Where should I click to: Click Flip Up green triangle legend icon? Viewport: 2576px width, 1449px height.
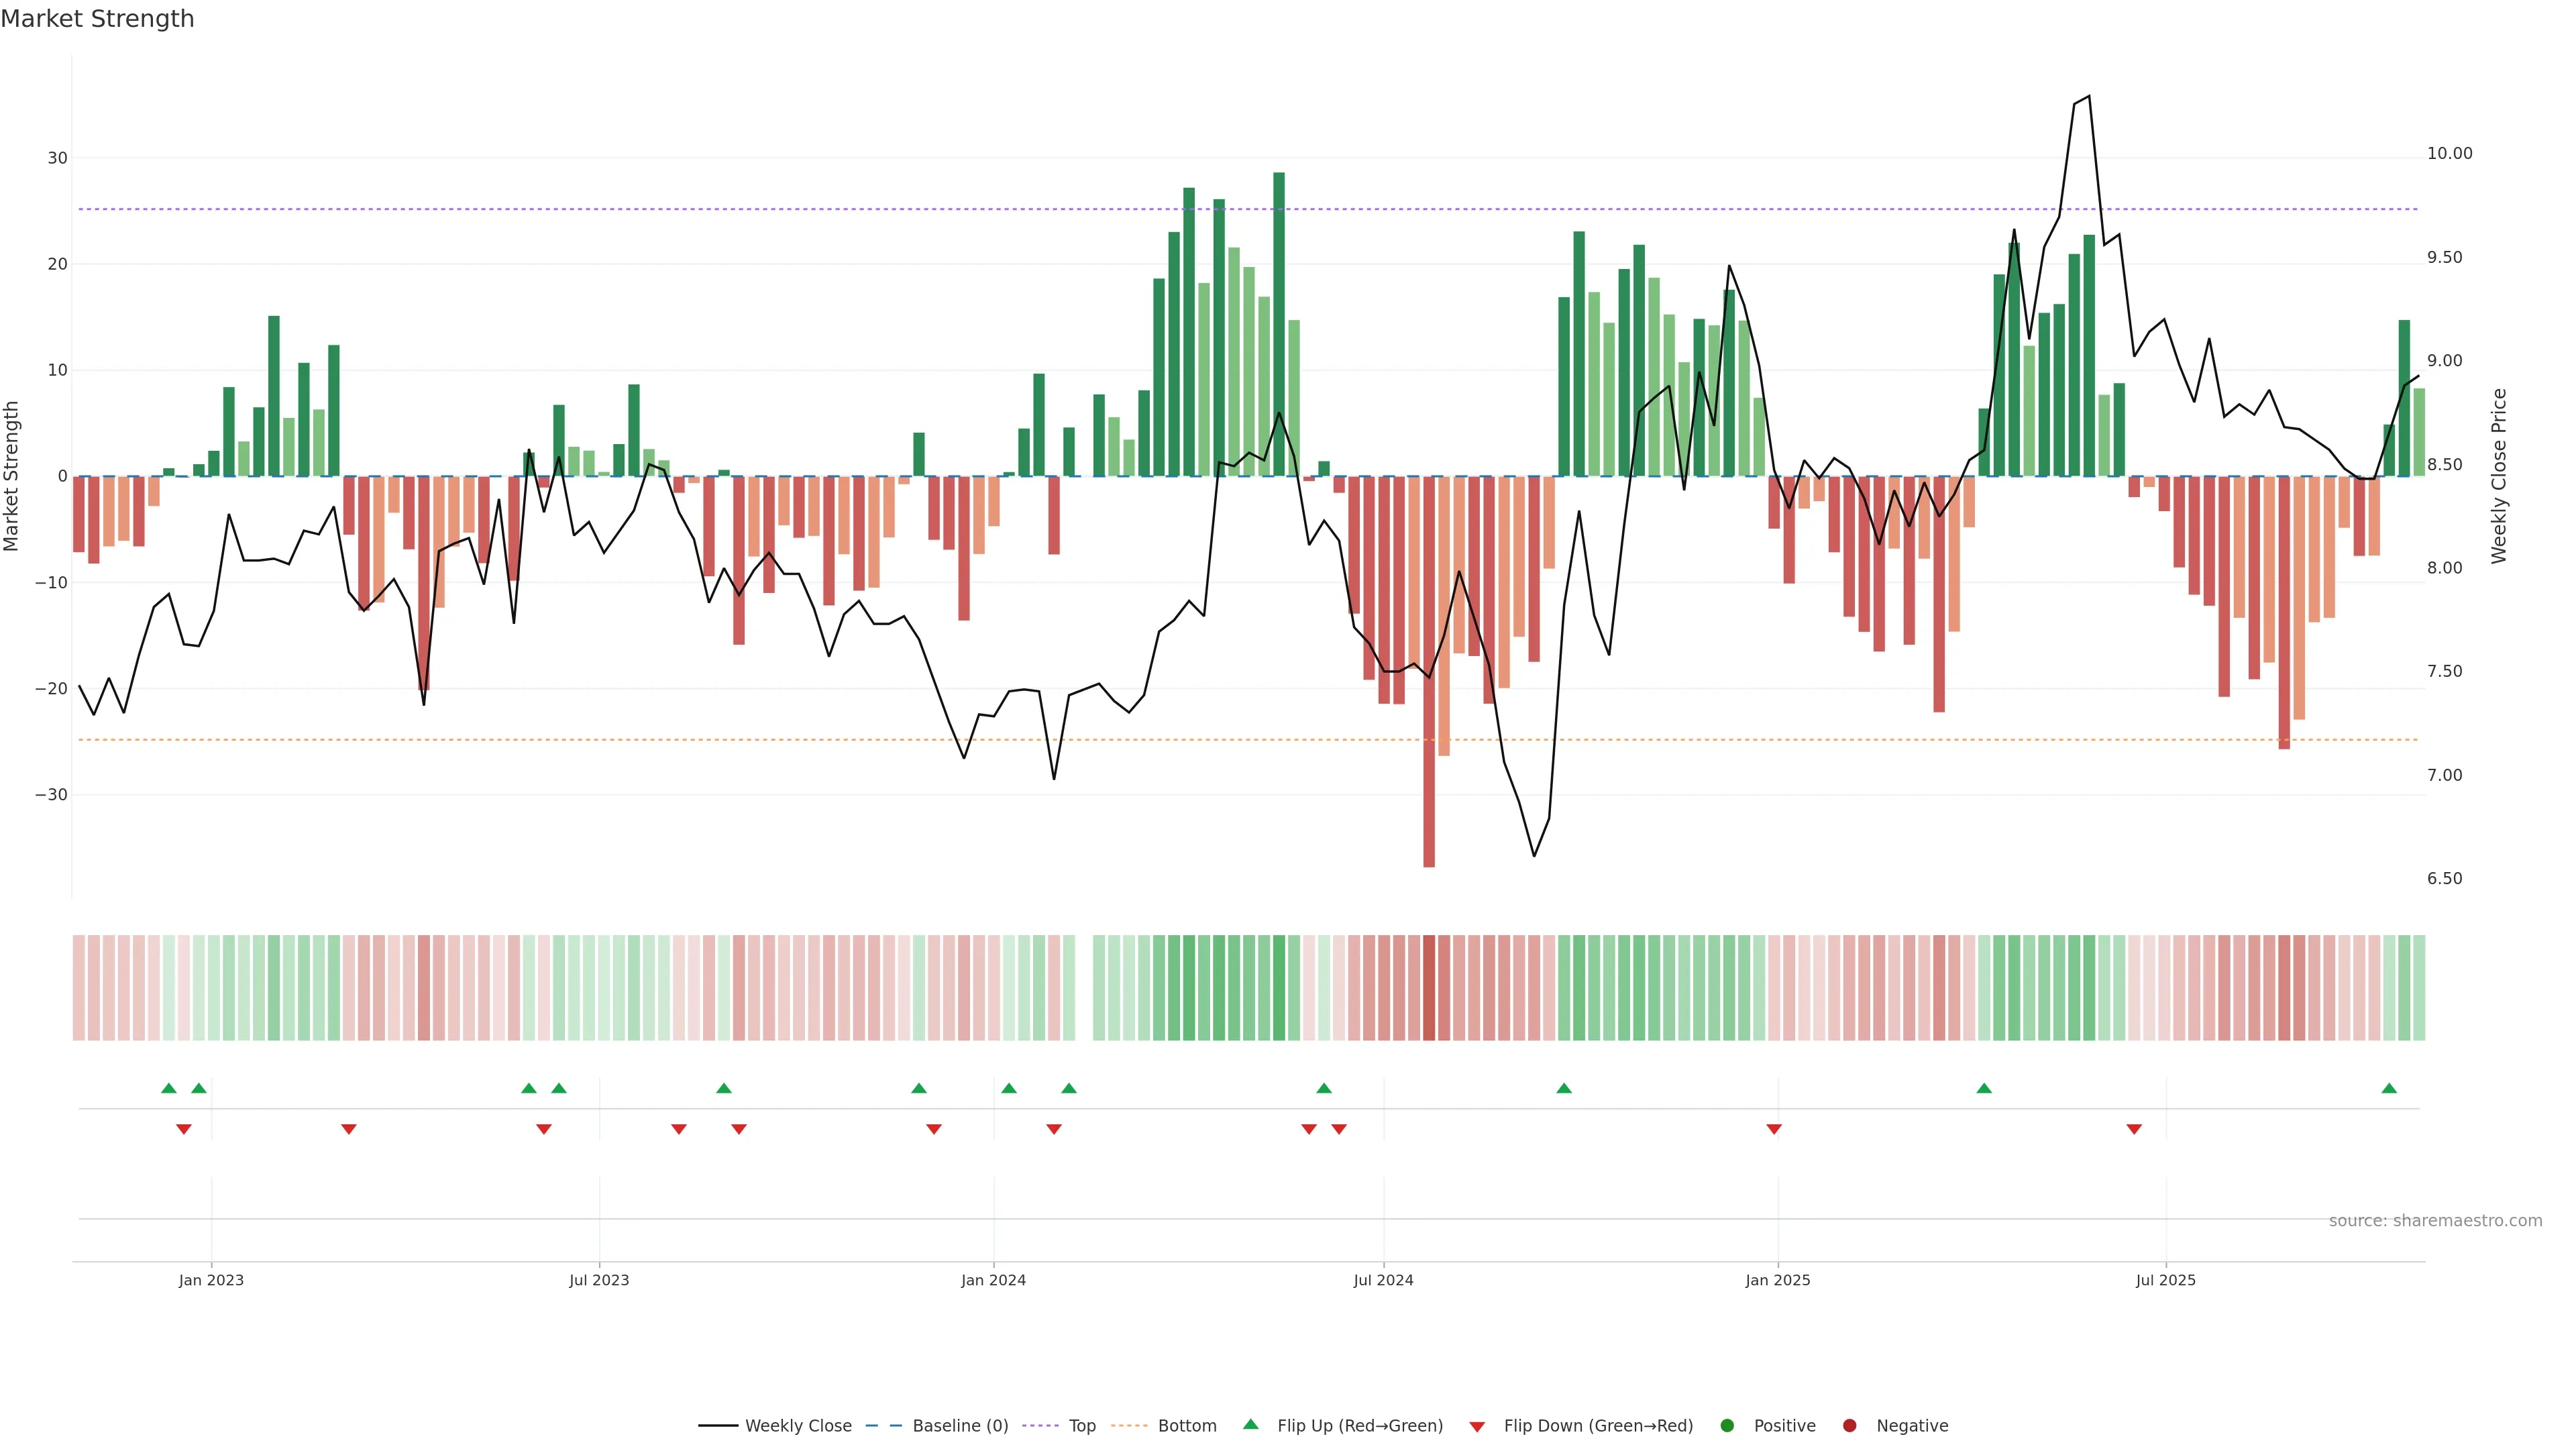tap(1250, 1425)
